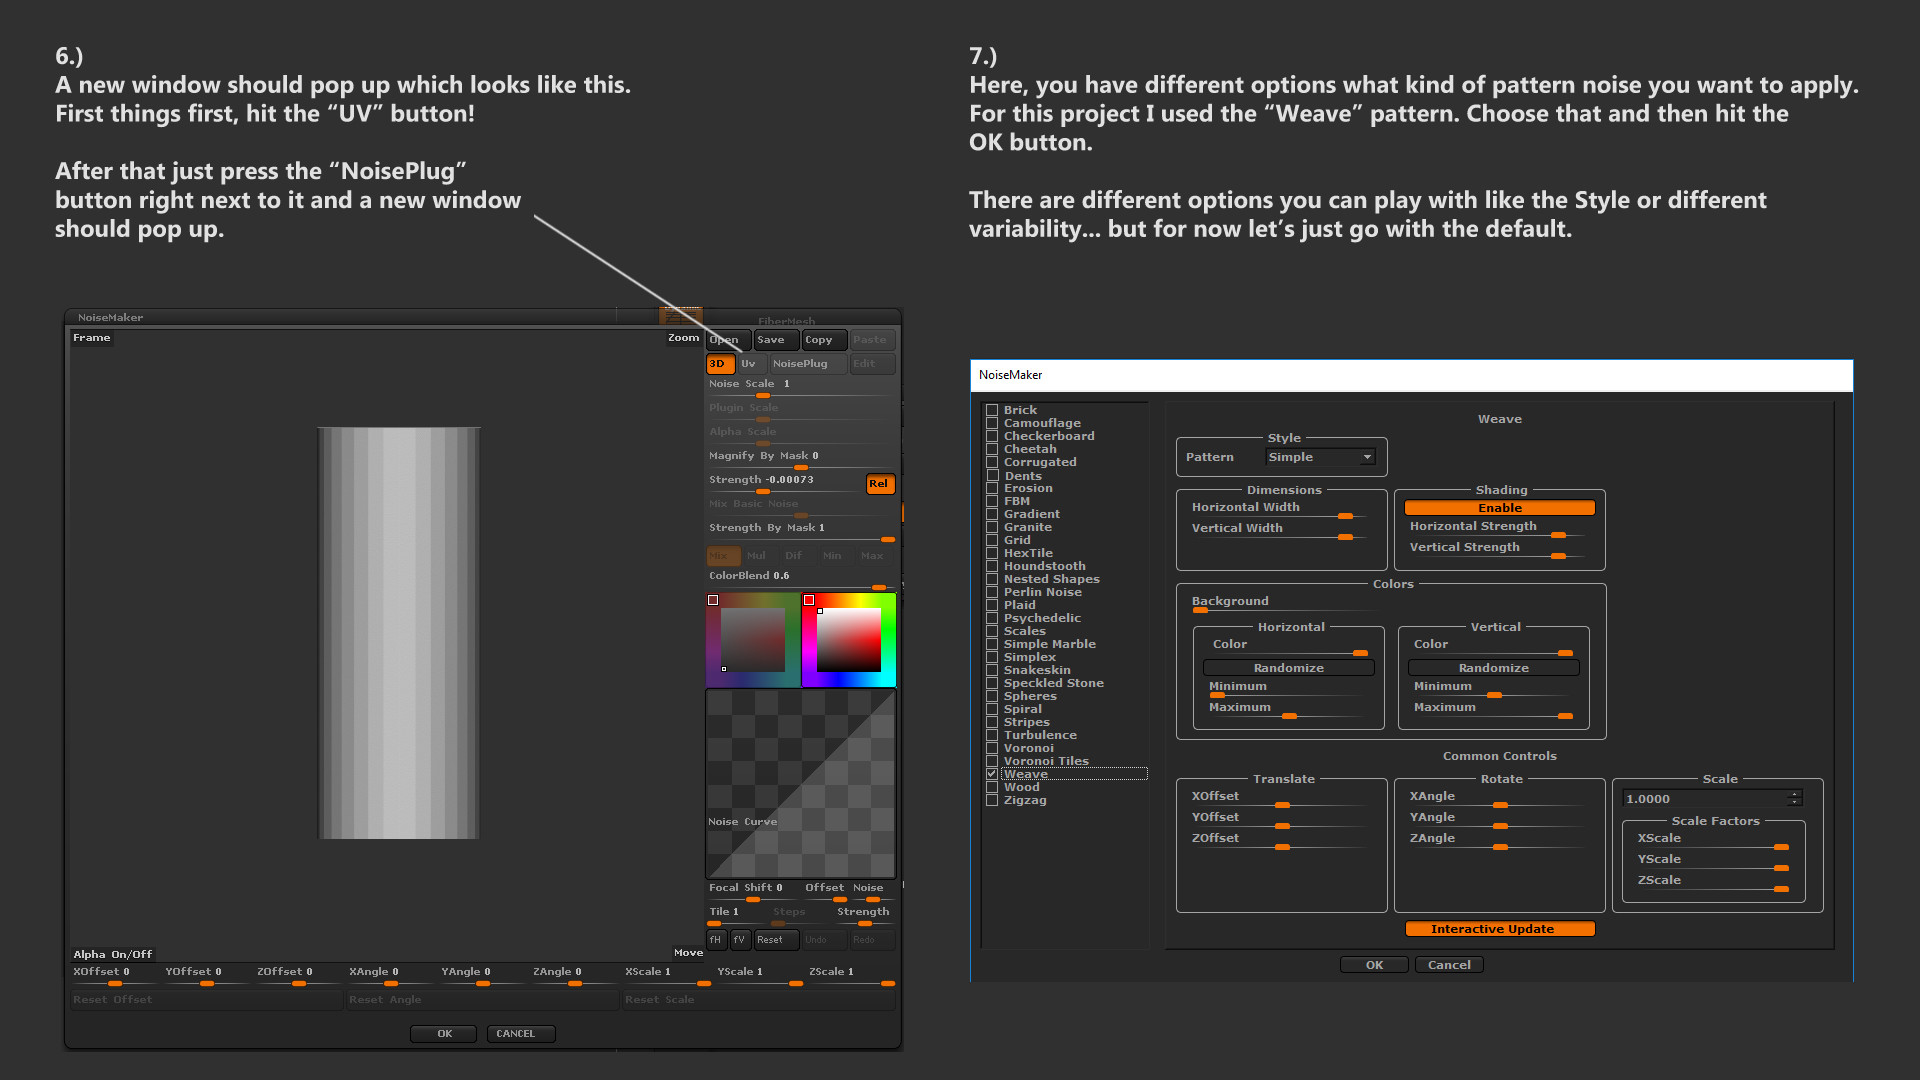Click the Move control in preview
The width and height of the screenshot is (1920, 1080).
pos(688,953)
